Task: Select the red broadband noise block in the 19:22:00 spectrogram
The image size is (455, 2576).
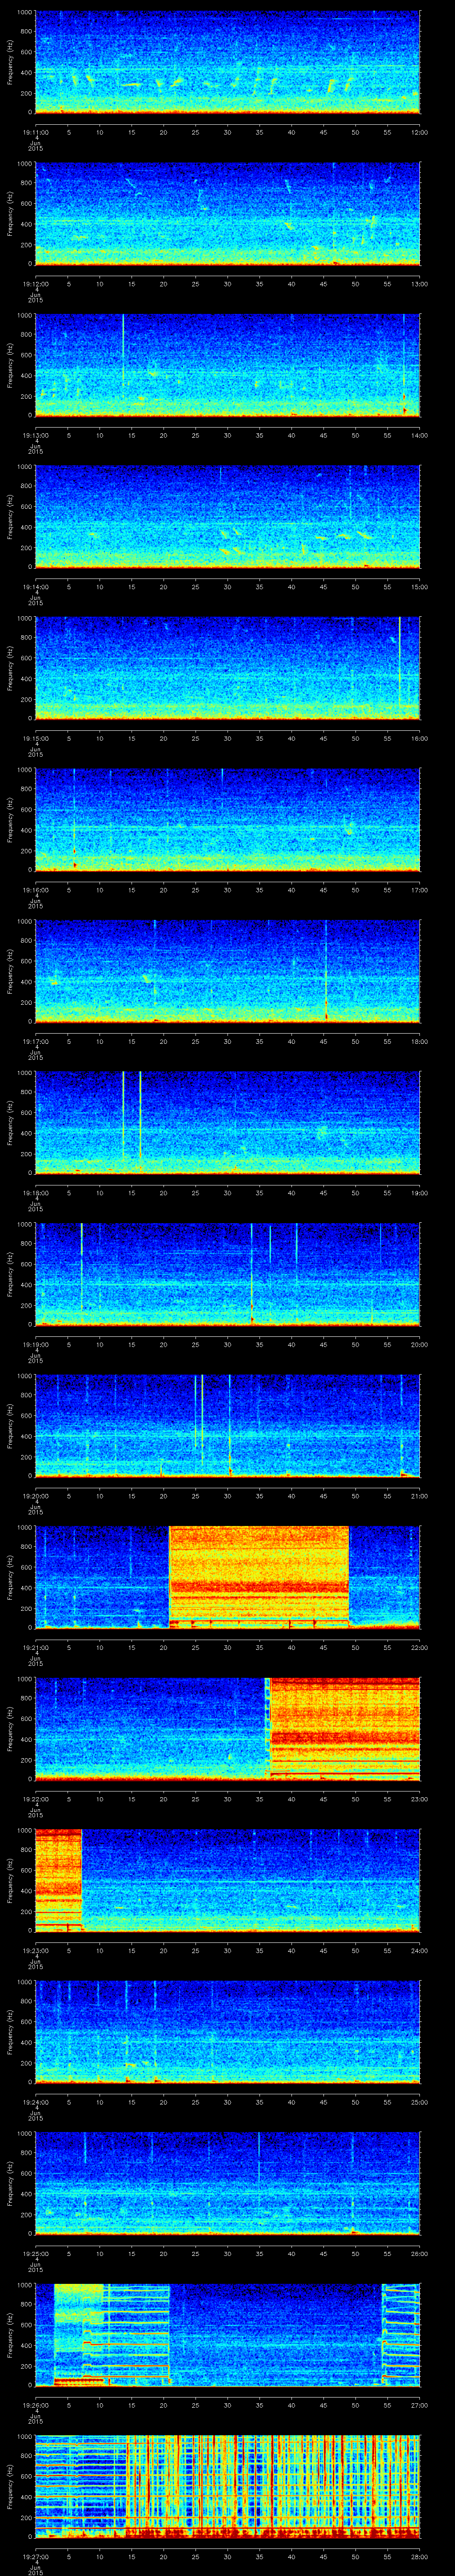Action: click(345, 1729)
